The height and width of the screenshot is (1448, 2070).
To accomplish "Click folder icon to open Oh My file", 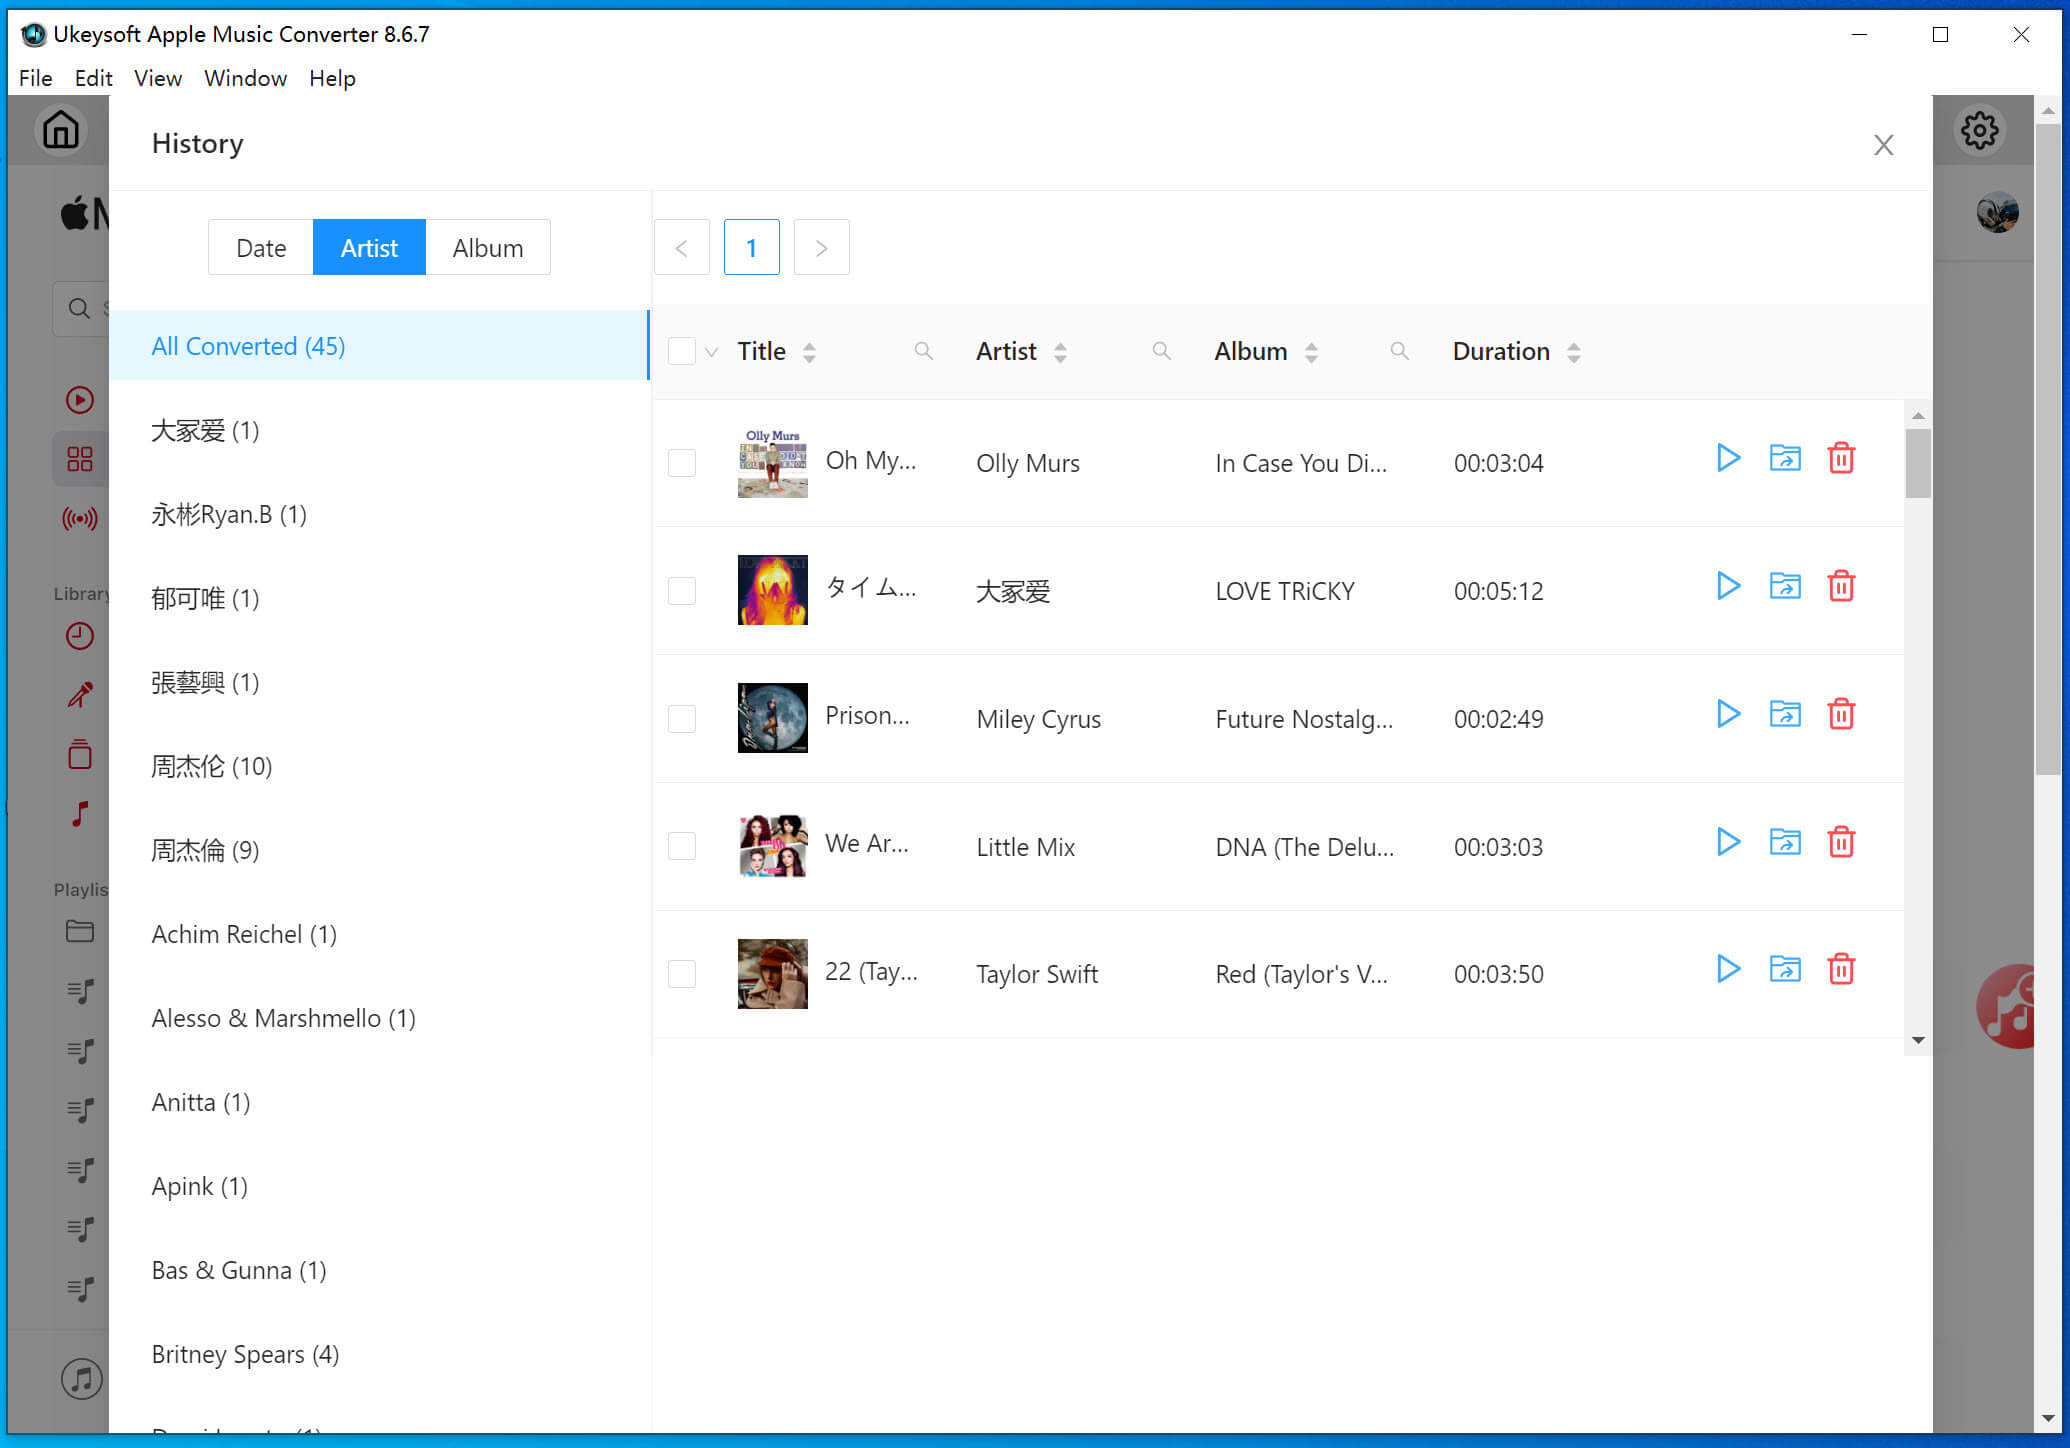I will pyautogui.click(x=1785, y=461).
